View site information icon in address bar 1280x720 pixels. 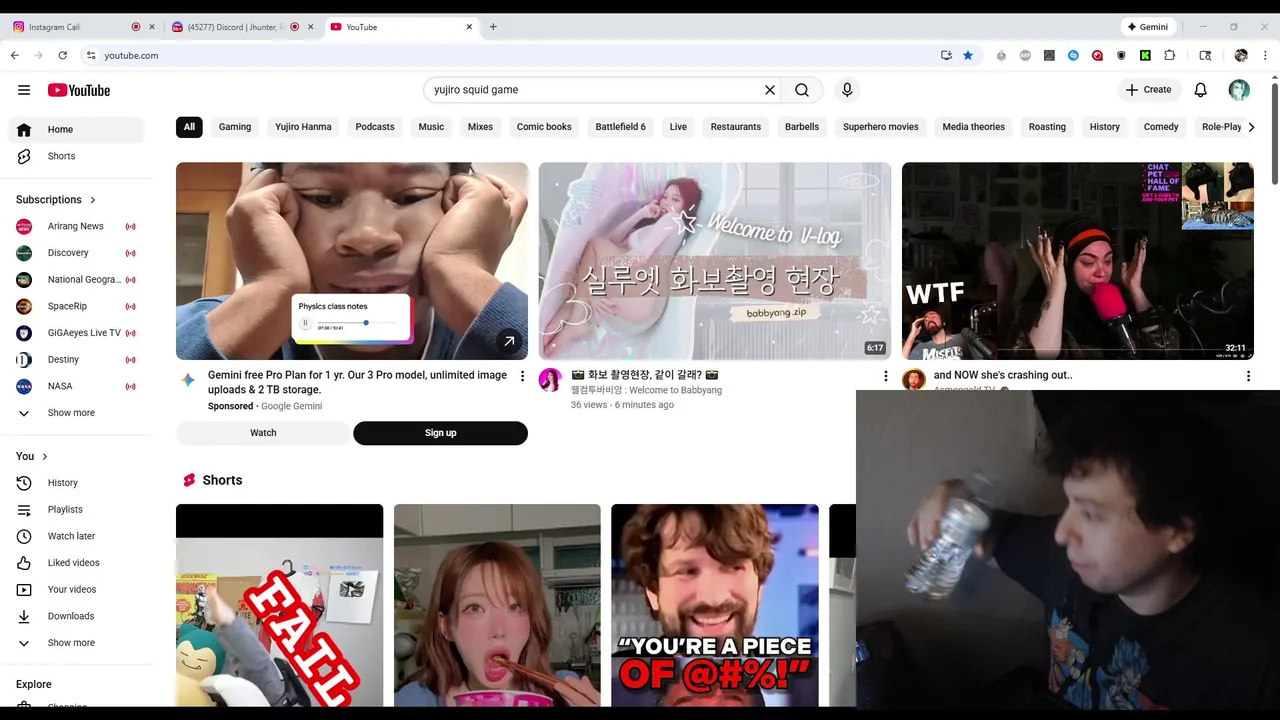(91, 55)
